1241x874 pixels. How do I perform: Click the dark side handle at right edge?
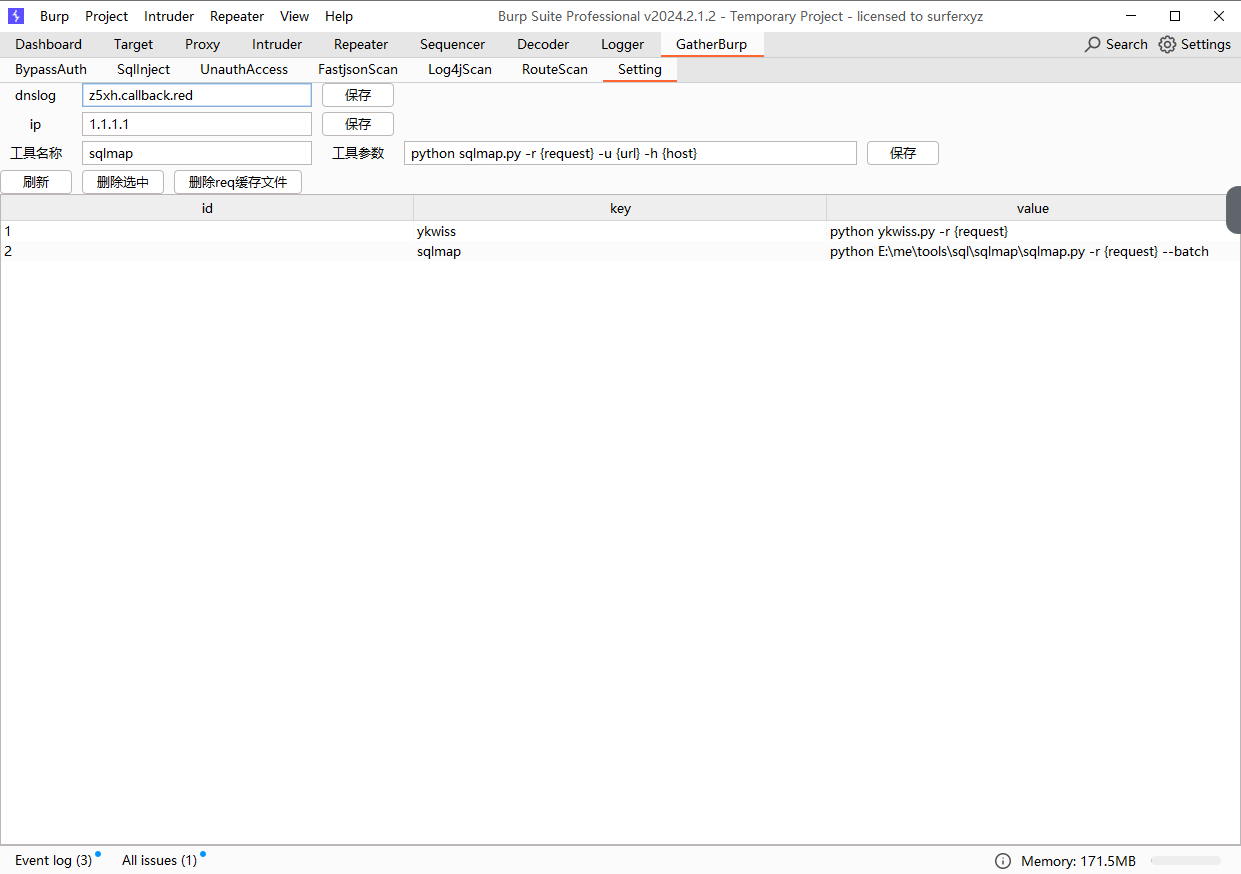pyautogui.click(x=1234, y=209)
